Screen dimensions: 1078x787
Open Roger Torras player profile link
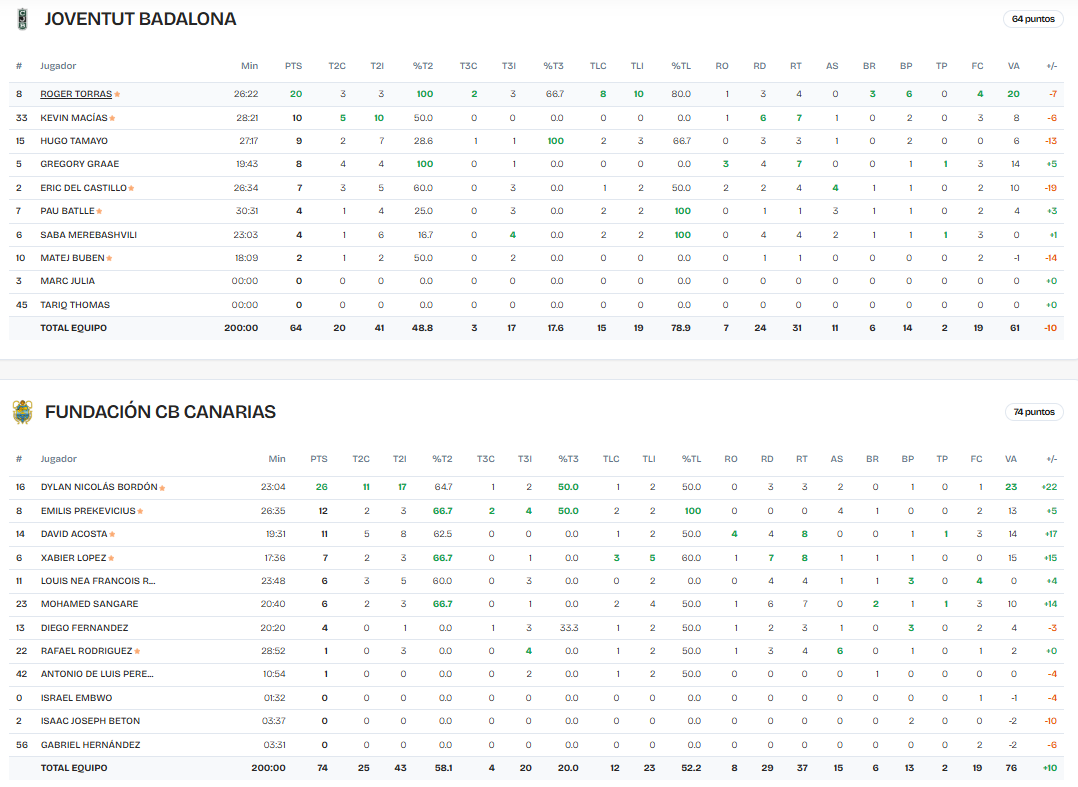pos(75,94)
